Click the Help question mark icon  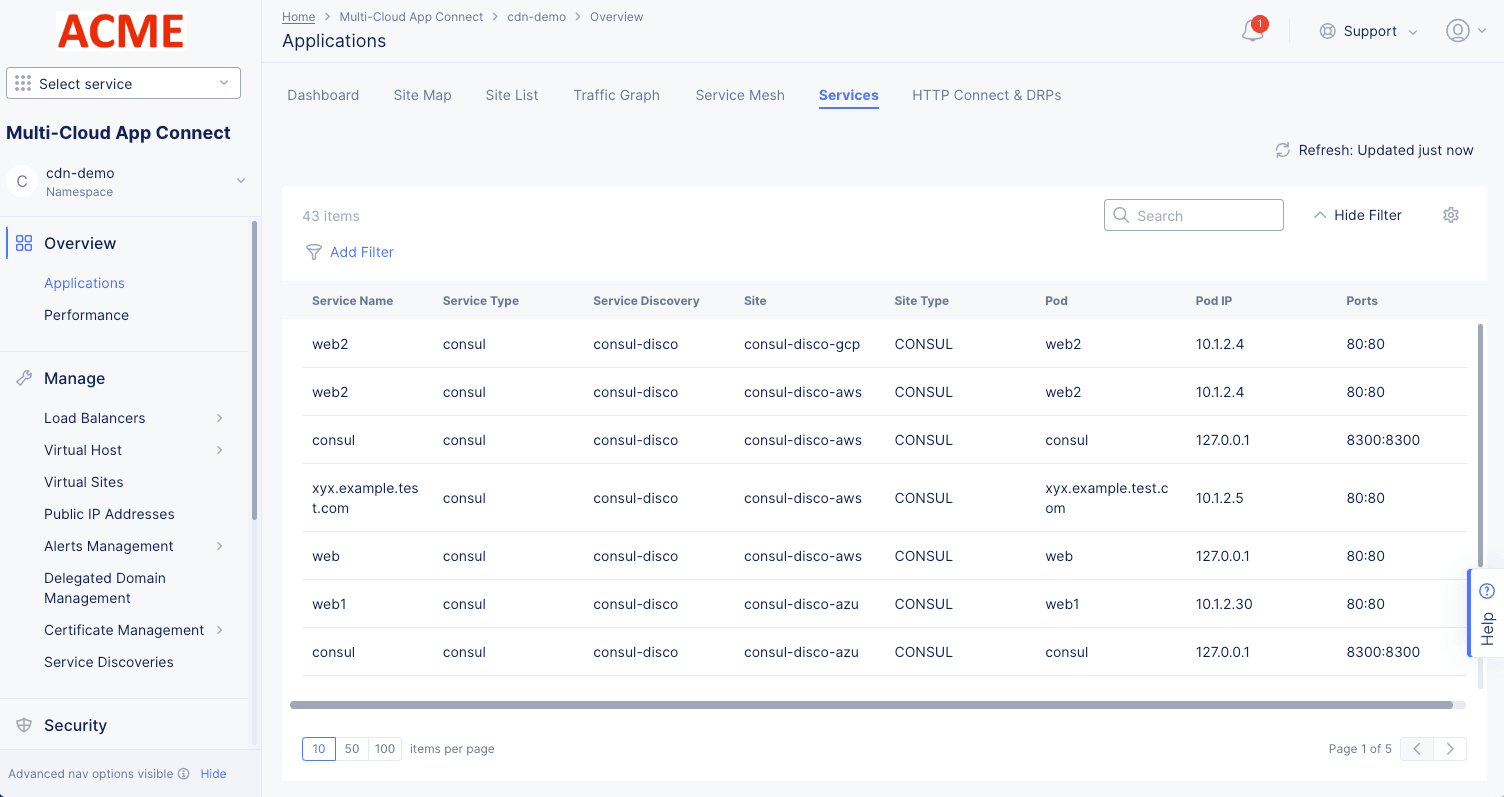click(x=1486, y=591)
